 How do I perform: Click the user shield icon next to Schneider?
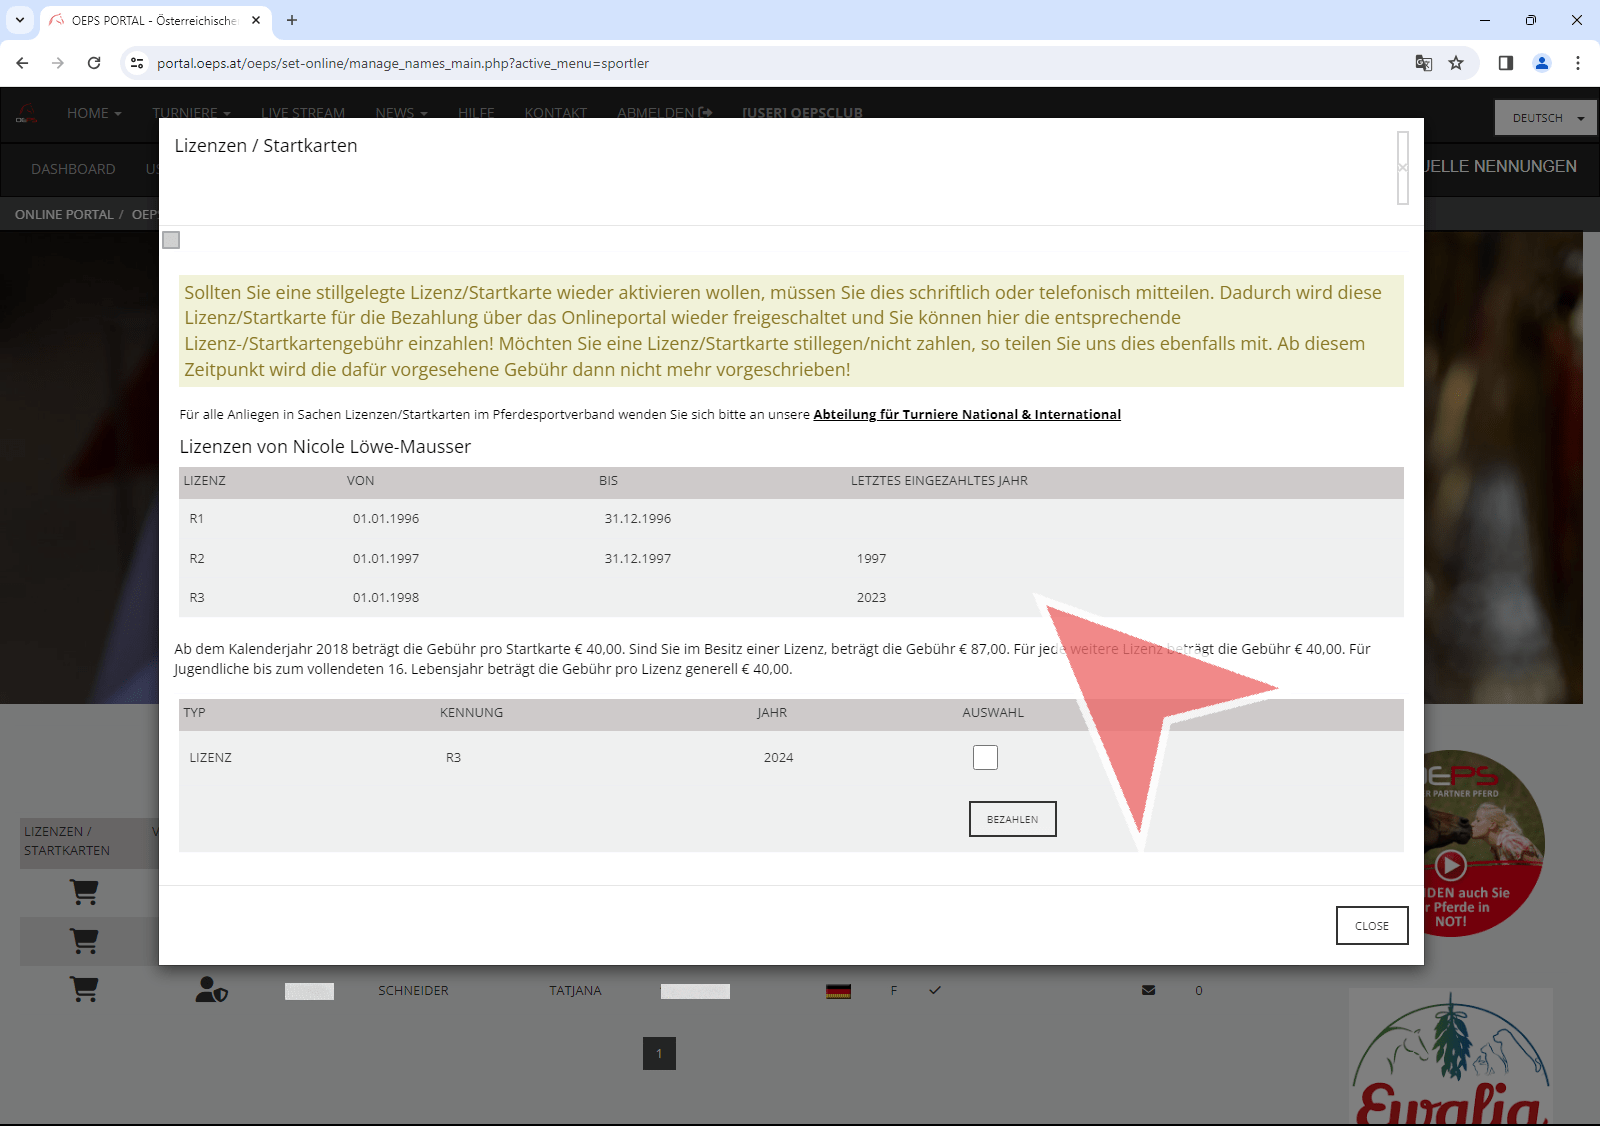tap(211, 990)
